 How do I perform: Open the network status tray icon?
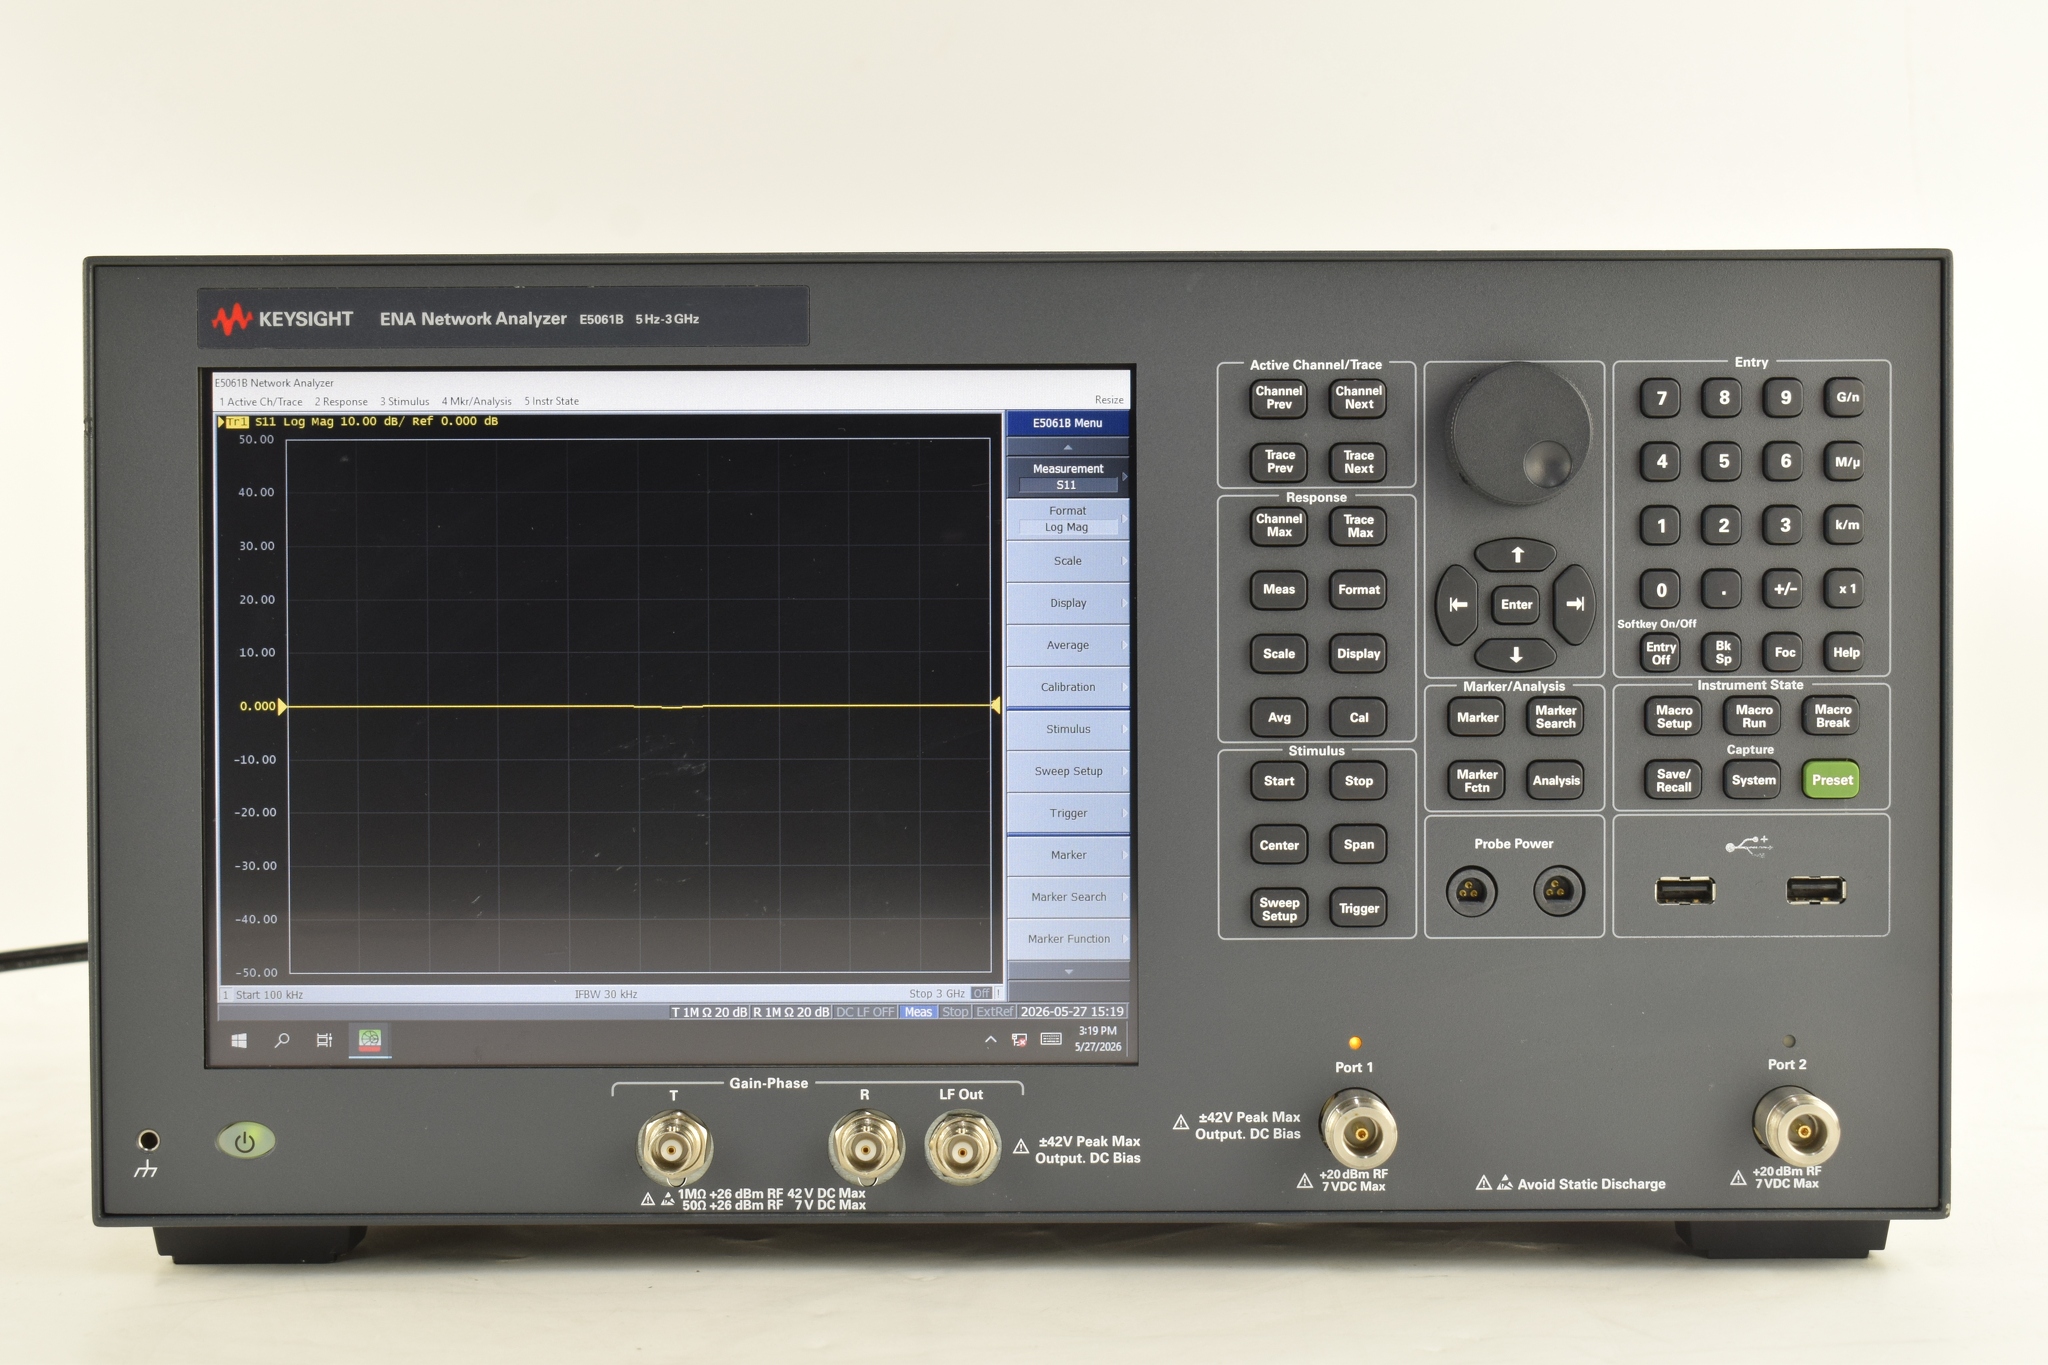coord(1019,1040)
